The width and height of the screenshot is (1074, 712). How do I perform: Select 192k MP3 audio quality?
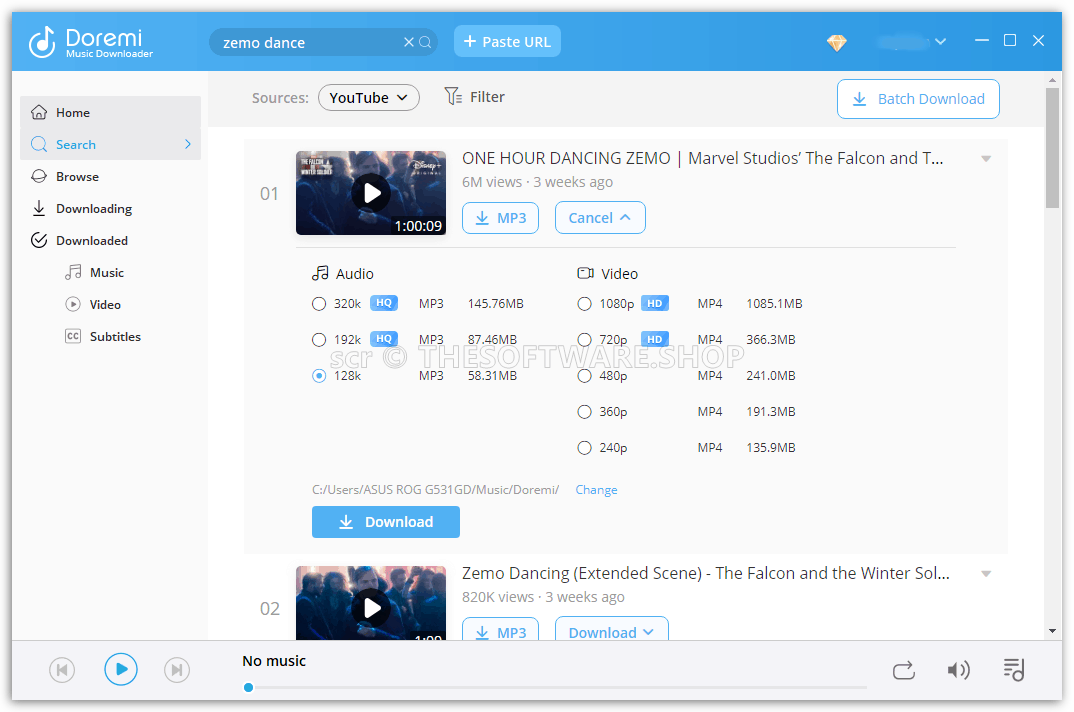click(319, 339)
